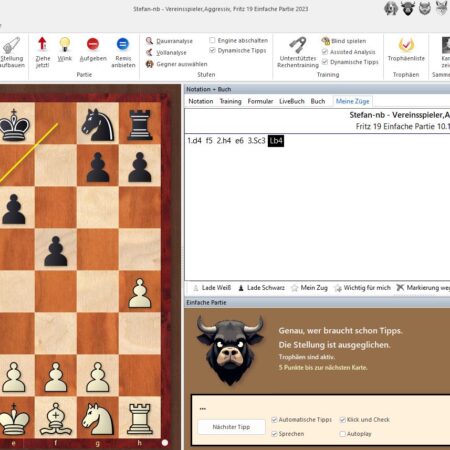Click the bull avatar icon in title bar
450x450 pixels.
[x=408, y=8]
